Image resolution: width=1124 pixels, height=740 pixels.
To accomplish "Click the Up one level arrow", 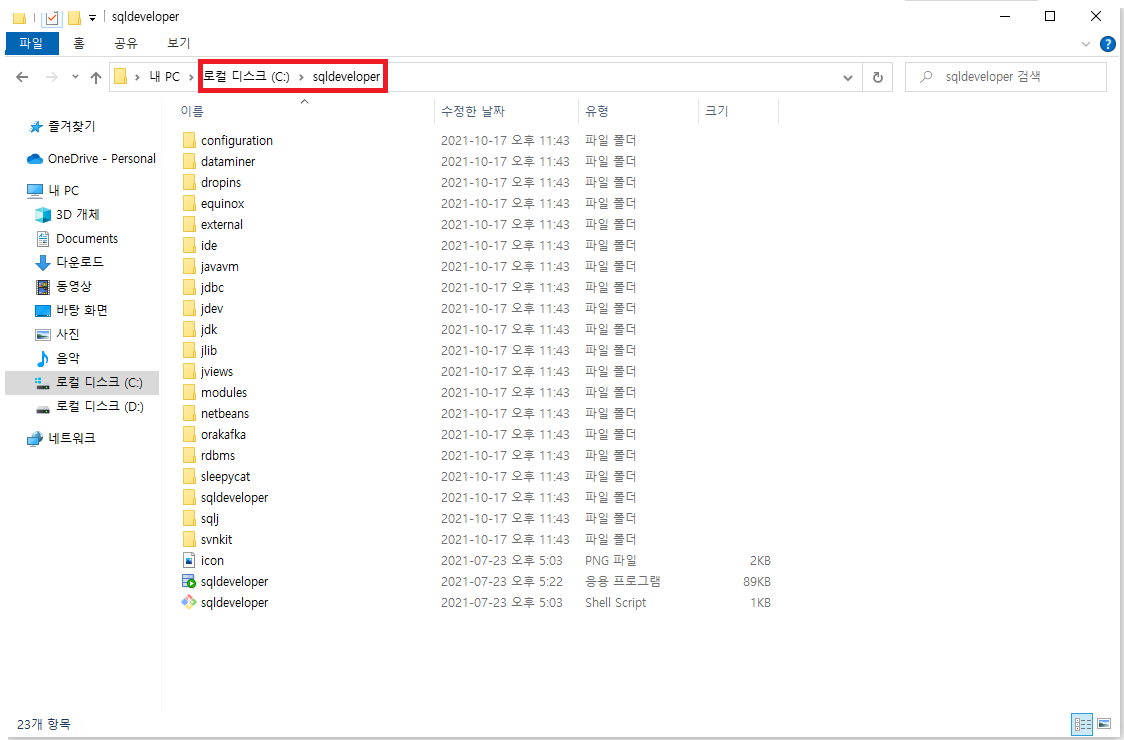I will pyautogui.click(x=96, y=77).
